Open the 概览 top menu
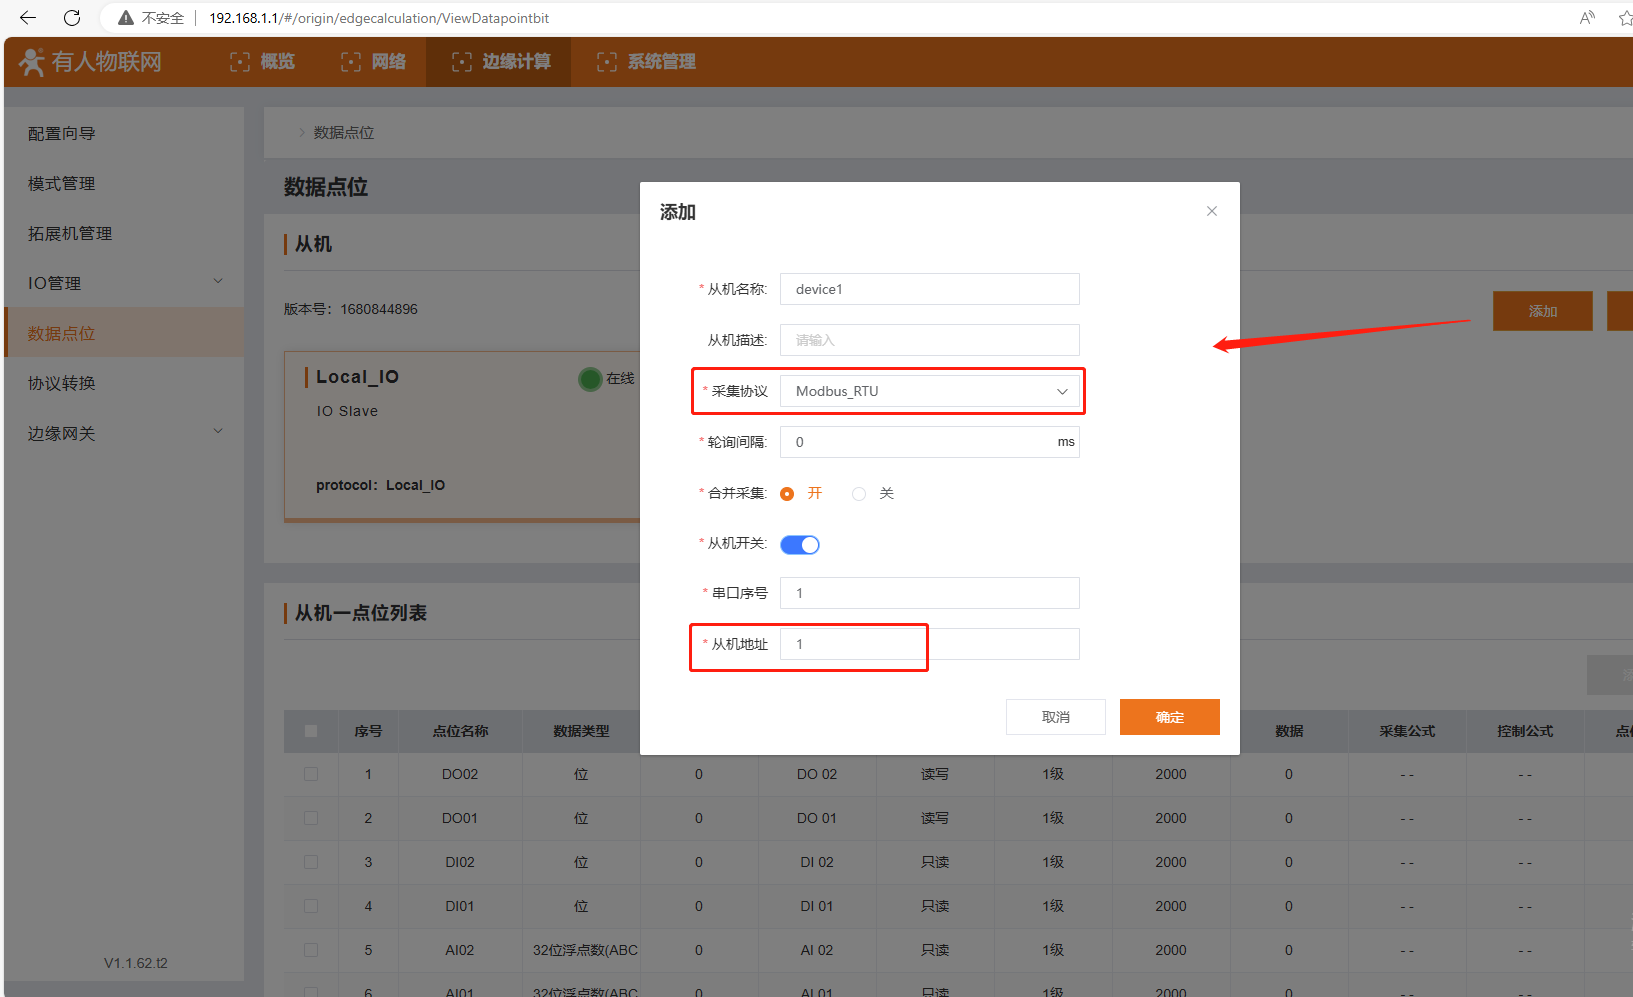 pos(262,62)
